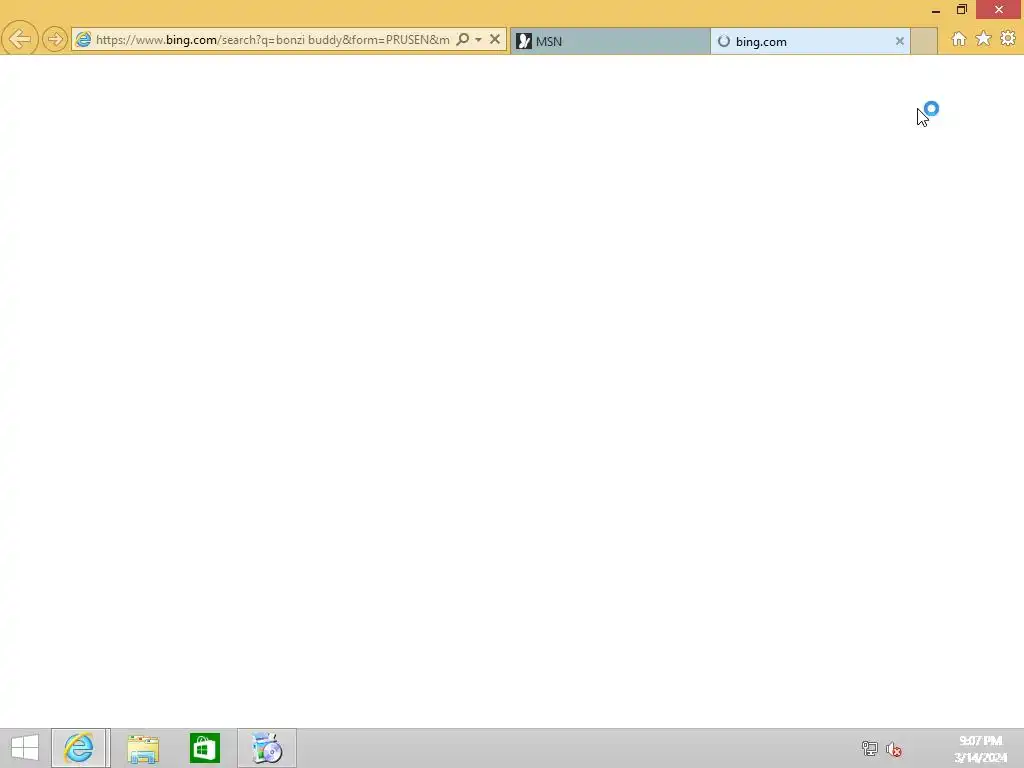Open the address bar autocomplete dropdown arrow

point(479,39)
